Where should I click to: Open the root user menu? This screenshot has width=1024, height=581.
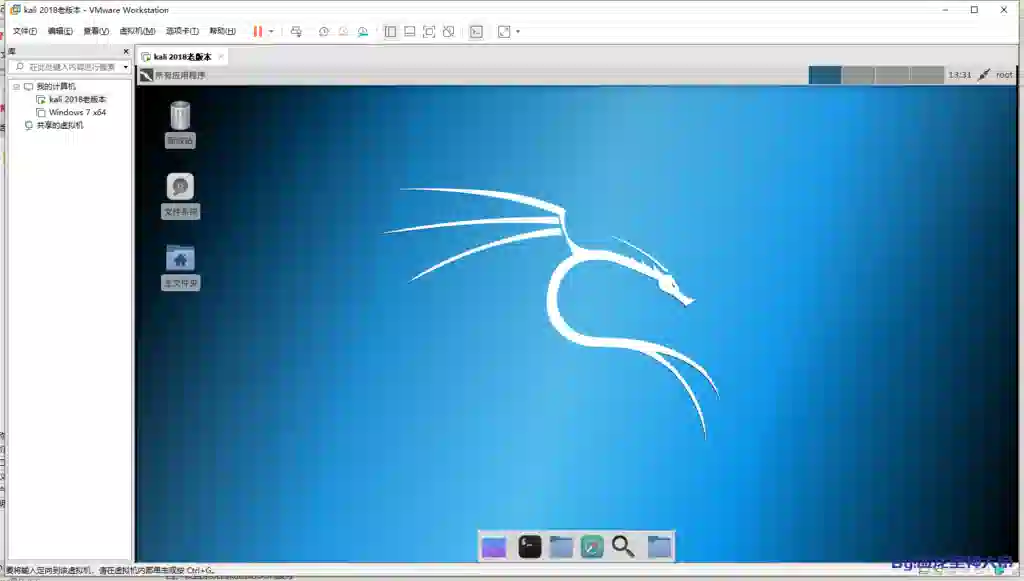pos(1004,75)
